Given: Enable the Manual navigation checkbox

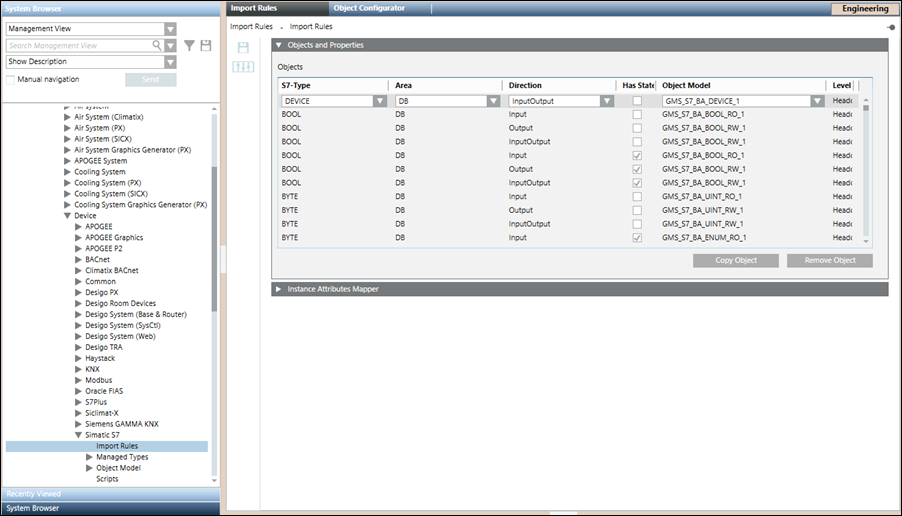Looking at the screenshot, I should point(11,79).
